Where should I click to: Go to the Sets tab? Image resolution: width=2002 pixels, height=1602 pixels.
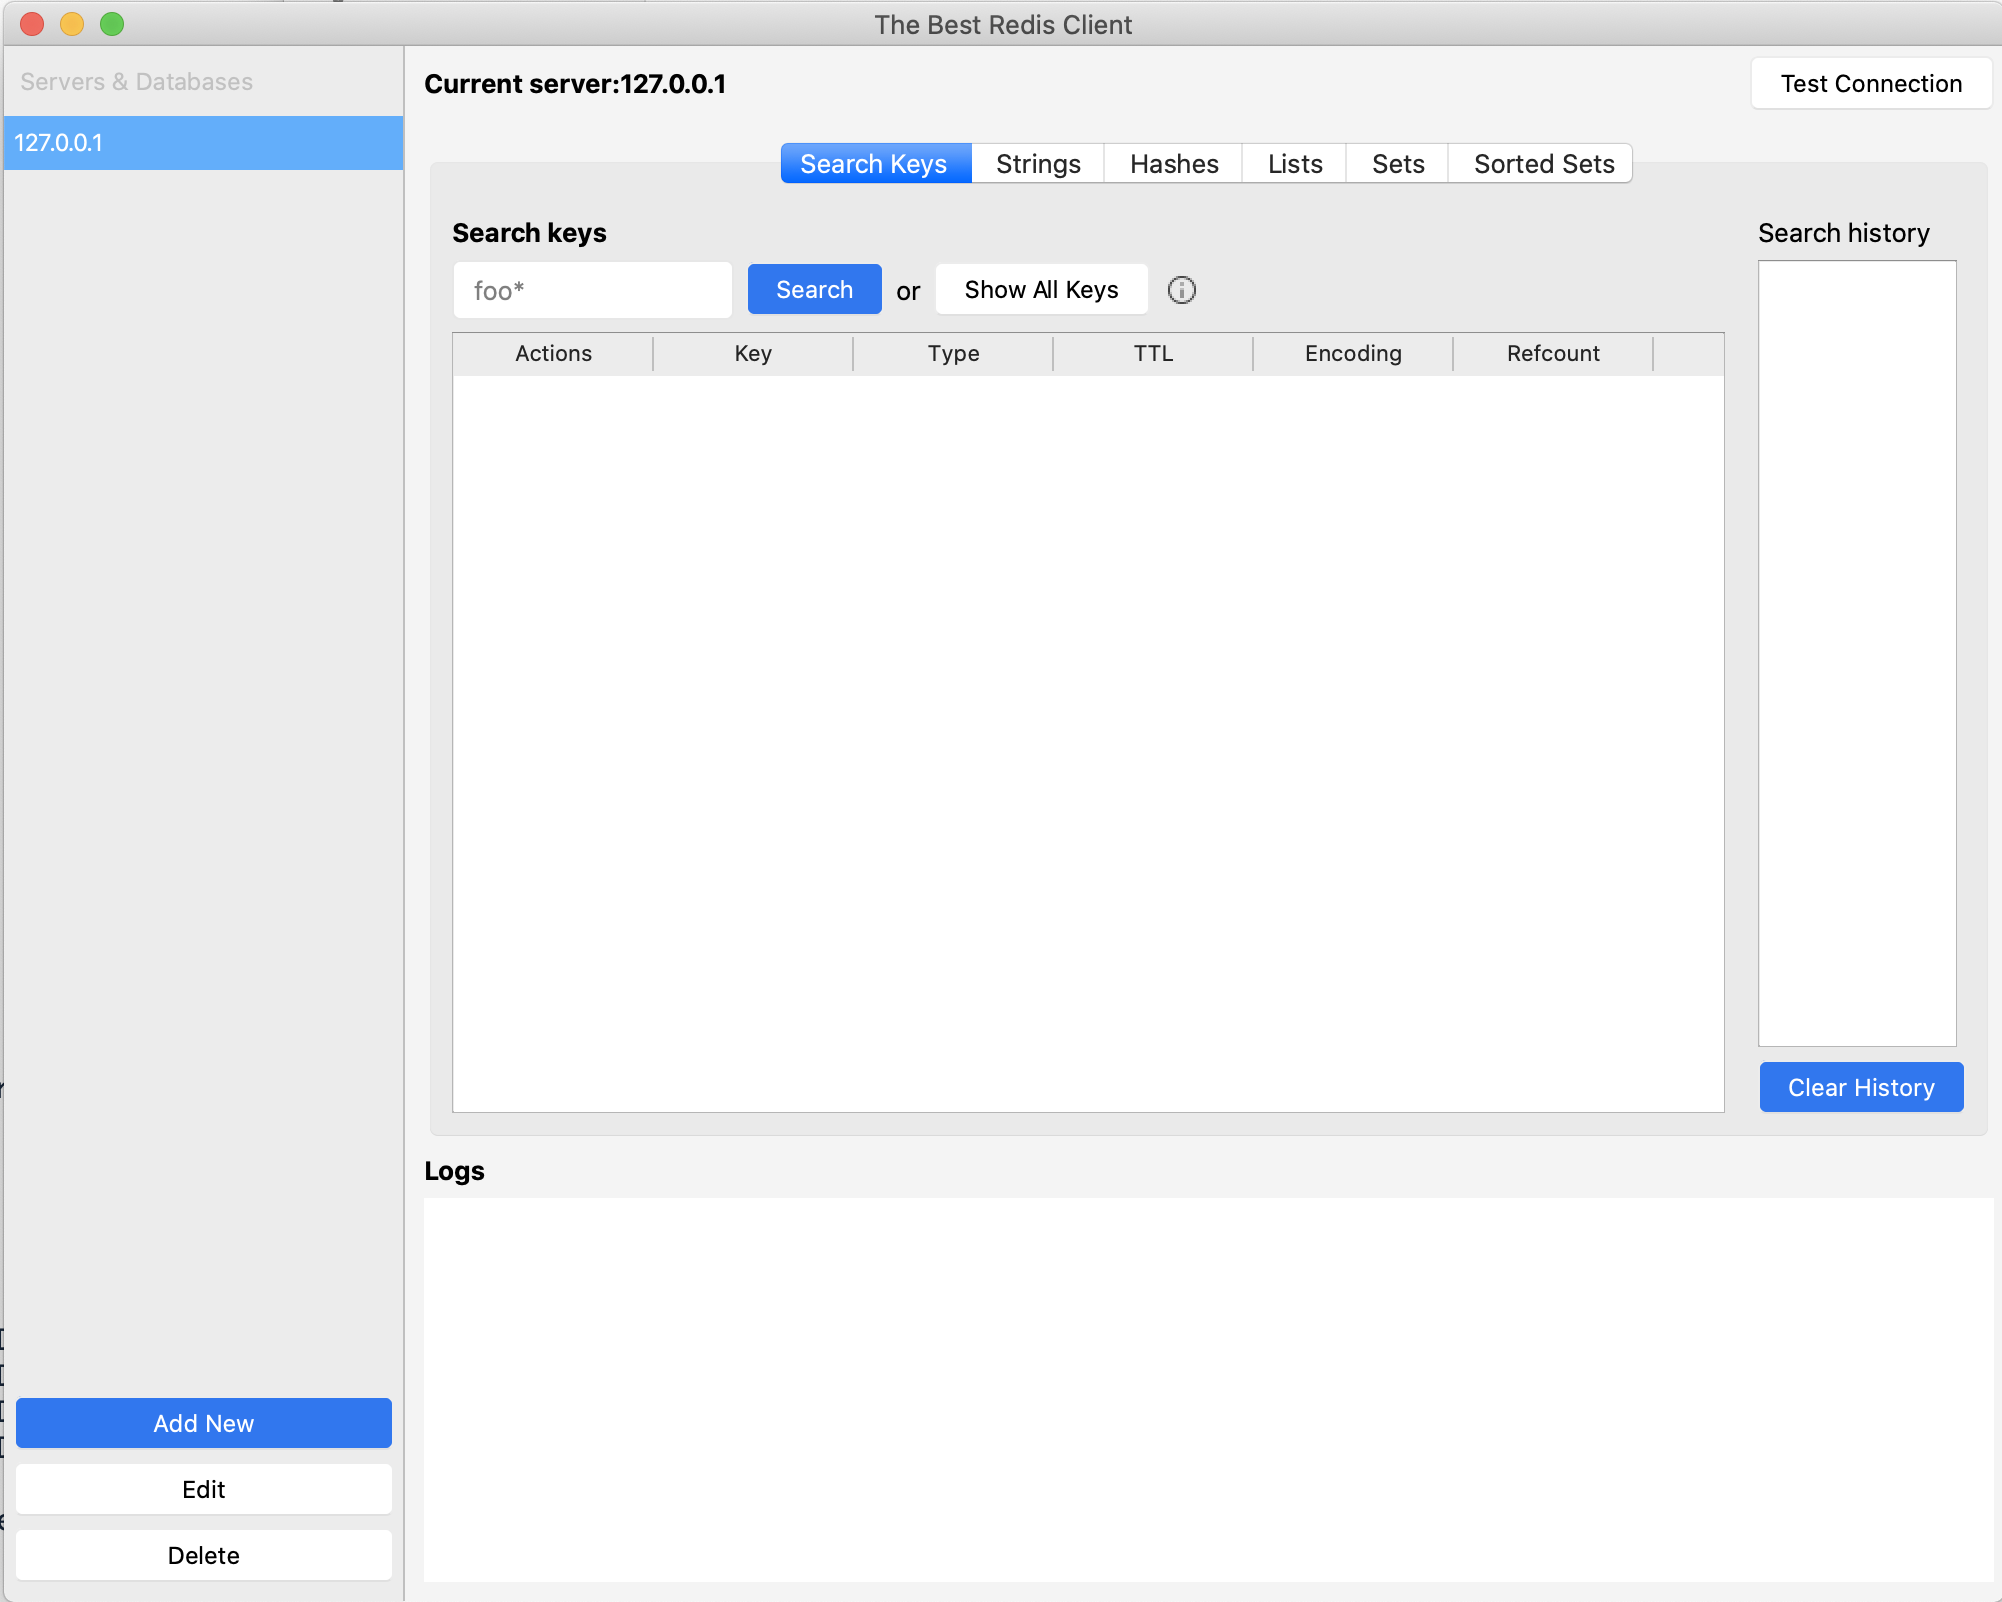coord(1397,164)
